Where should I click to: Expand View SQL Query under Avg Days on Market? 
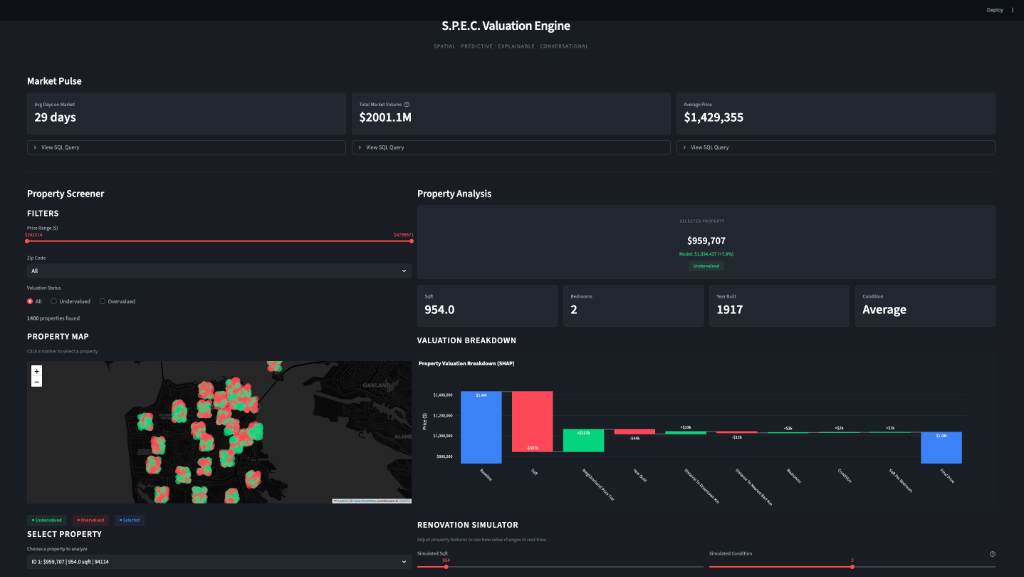[x=186, y=147]
